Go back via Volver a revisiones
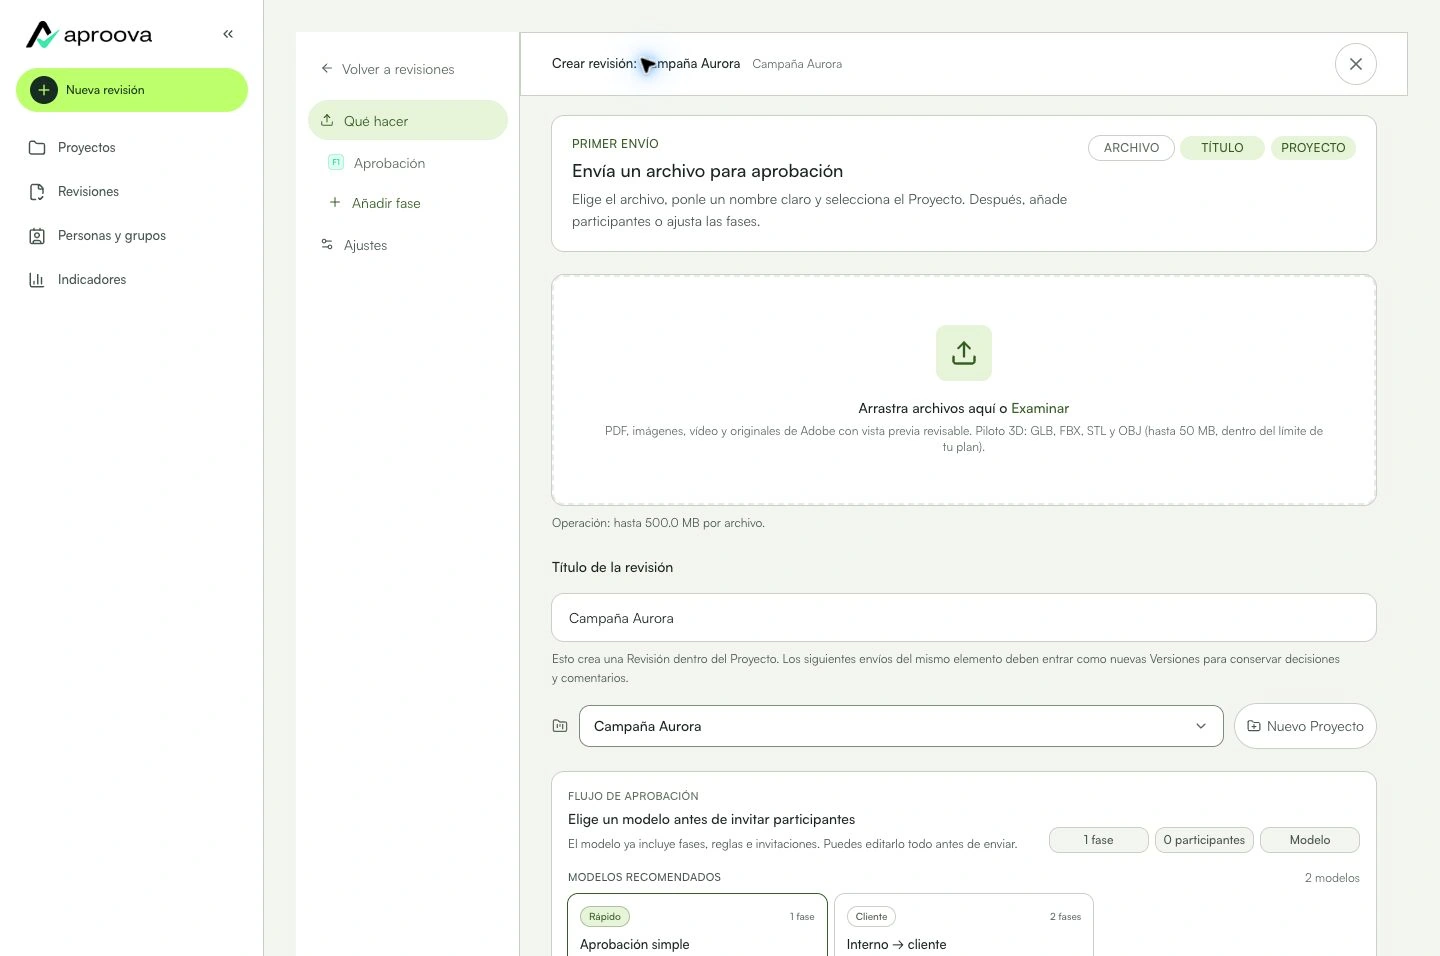The image size is (1440, 956). click(x=387, y=69)
